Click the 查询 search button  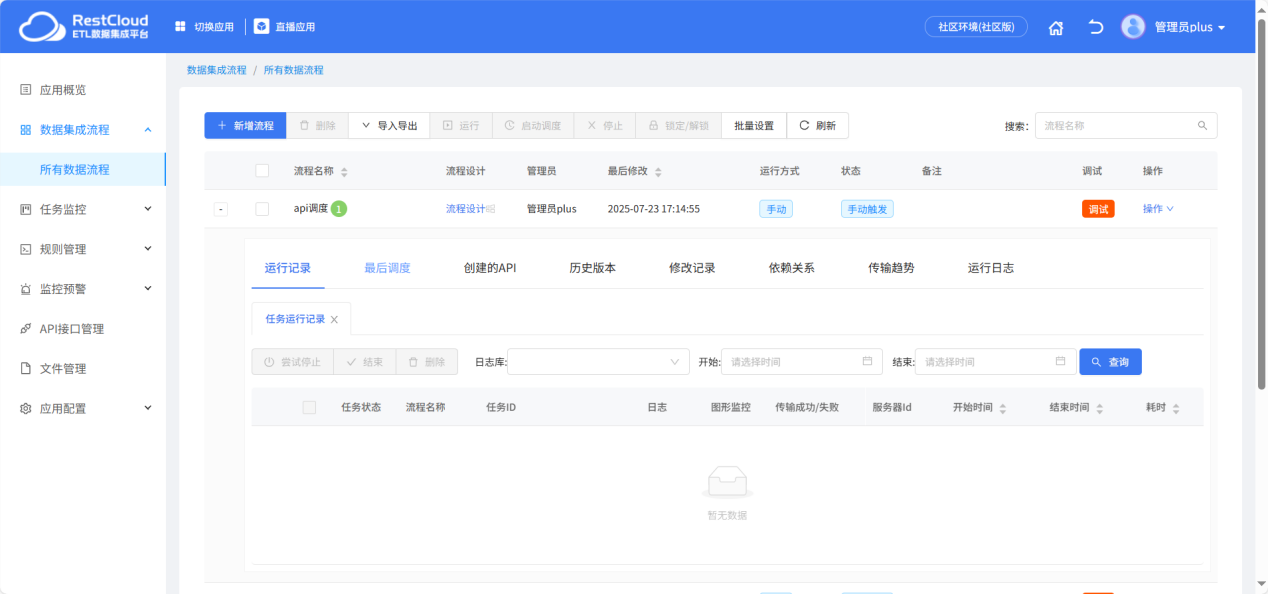coord(1110,361)
